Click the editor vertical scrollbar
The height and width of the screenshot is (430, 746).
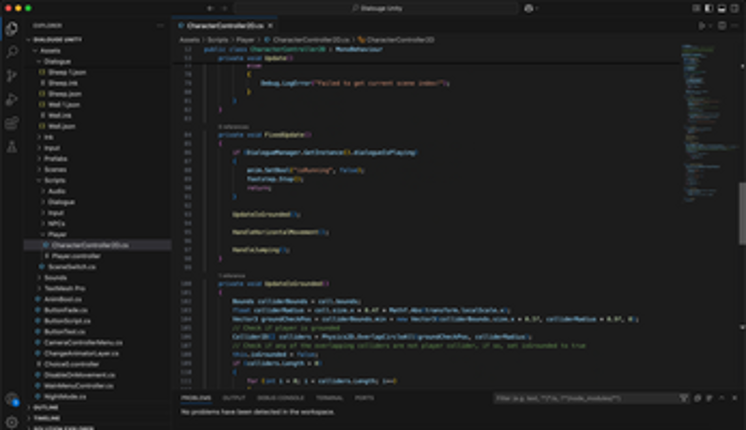(741, 210)
